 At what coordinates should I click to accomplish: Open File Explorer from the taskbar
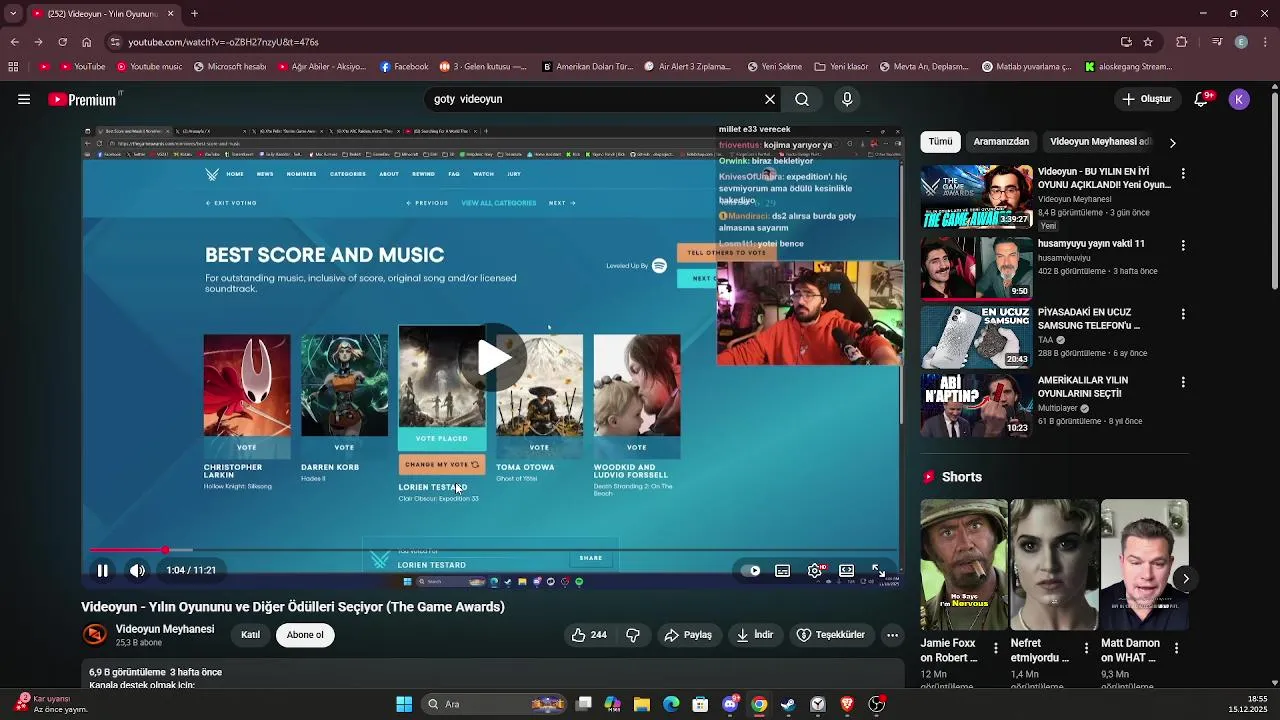pos(642,704)
